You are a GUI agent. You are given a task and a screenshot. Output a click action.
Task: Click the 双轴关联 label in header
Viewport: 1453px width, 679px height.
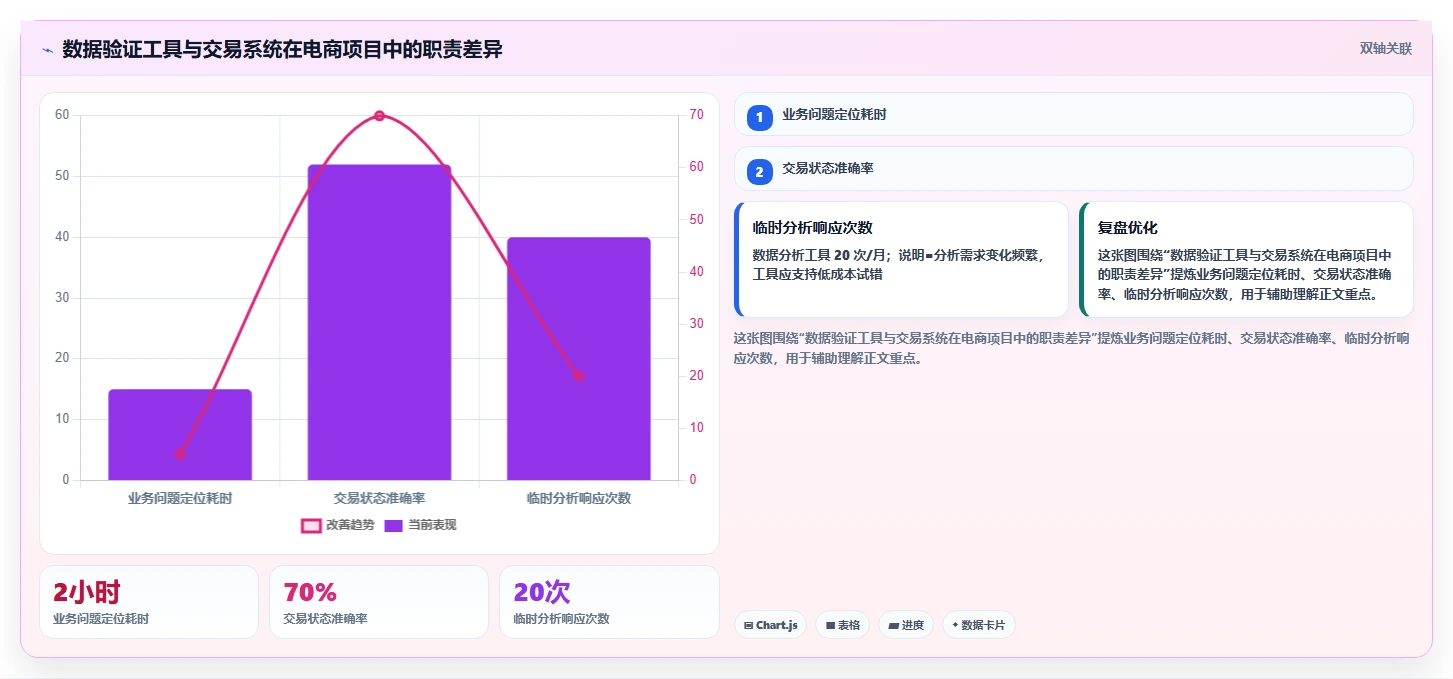(x=1385, y=48)
